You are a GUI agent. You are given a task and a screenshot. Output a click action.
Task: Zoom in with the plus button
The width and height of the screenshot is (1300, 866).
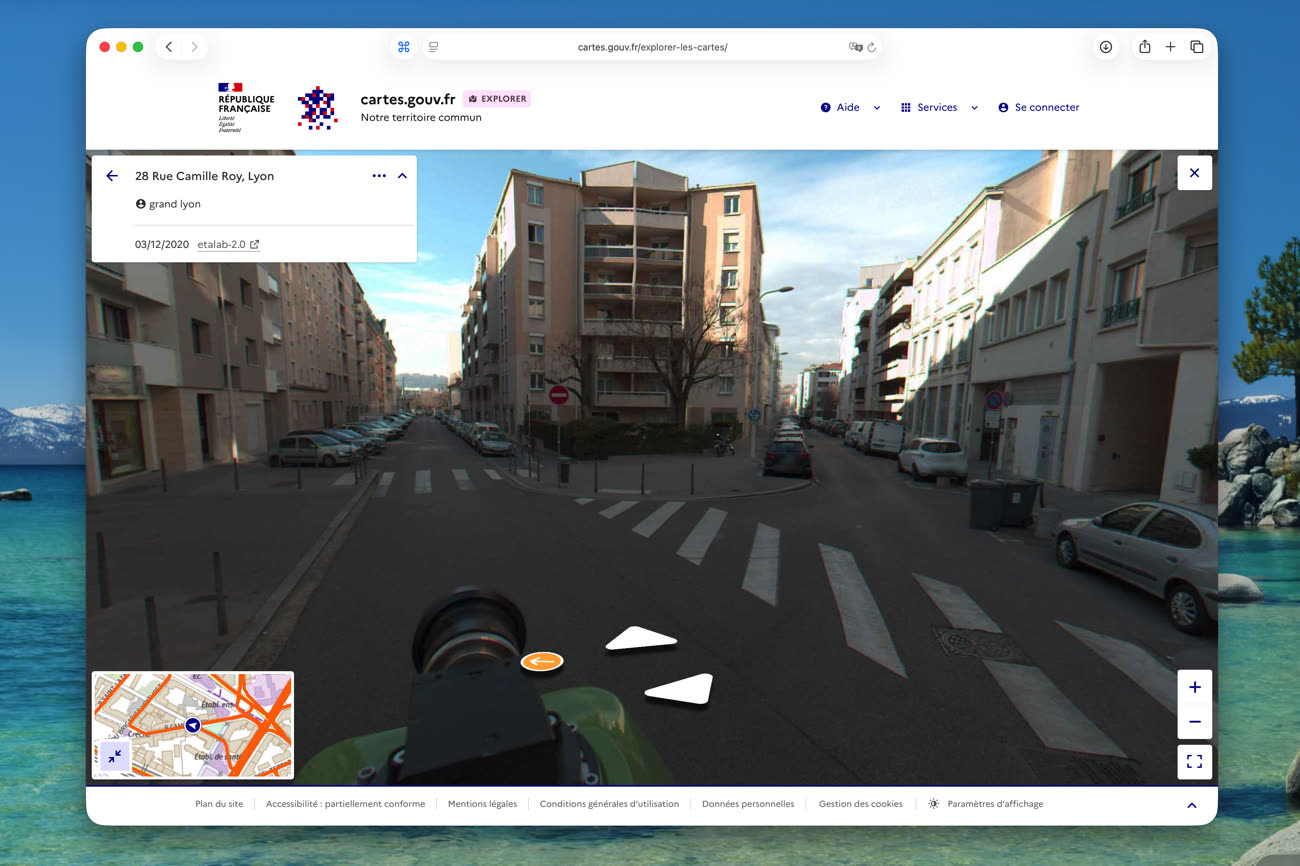(1194, 687)
